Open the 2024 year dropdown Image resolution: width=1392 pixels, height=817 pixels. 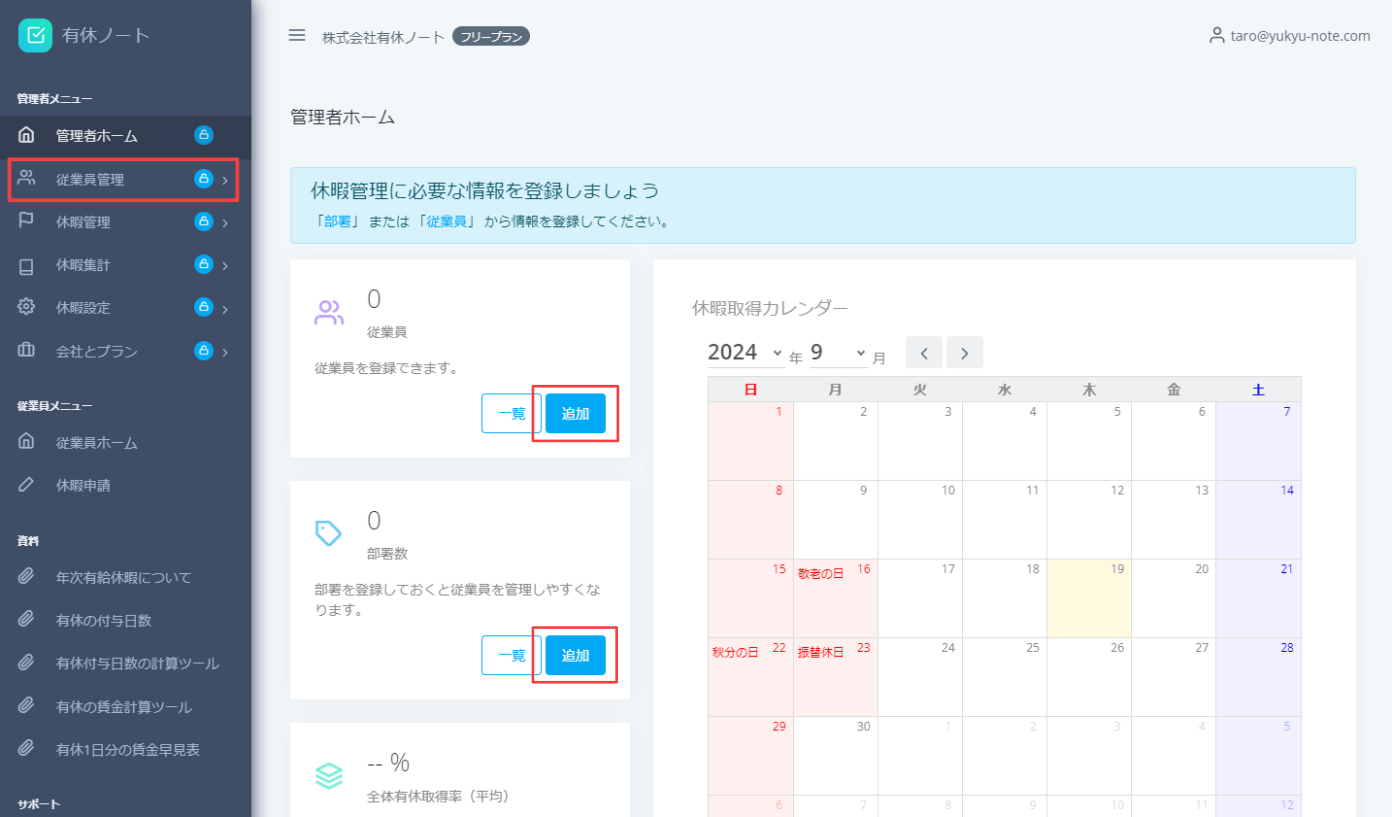click(744, 352)
